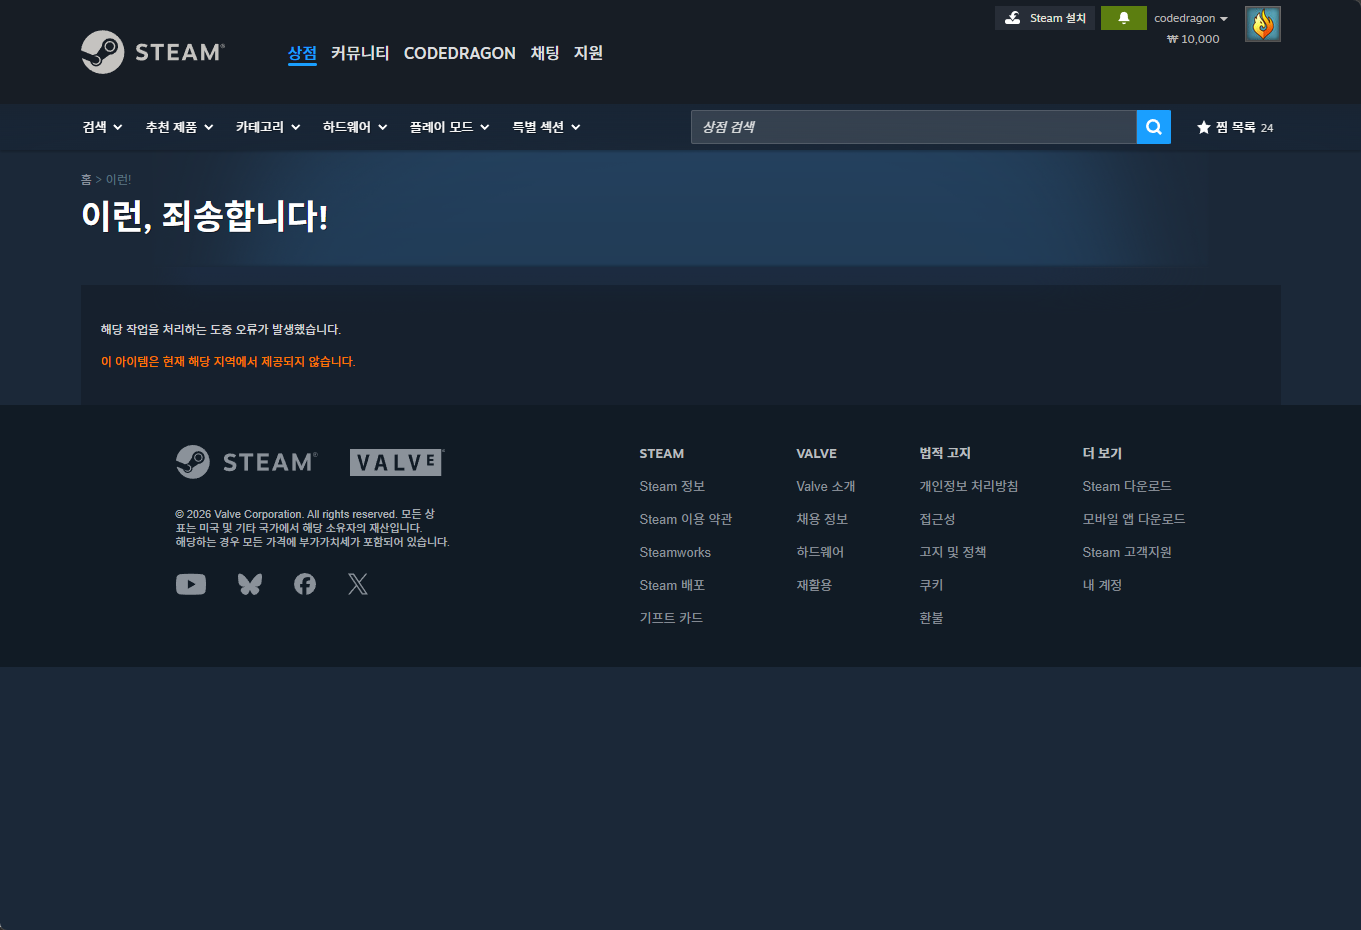Select the CODEDRAGON profile tab

tap(460, 53)
